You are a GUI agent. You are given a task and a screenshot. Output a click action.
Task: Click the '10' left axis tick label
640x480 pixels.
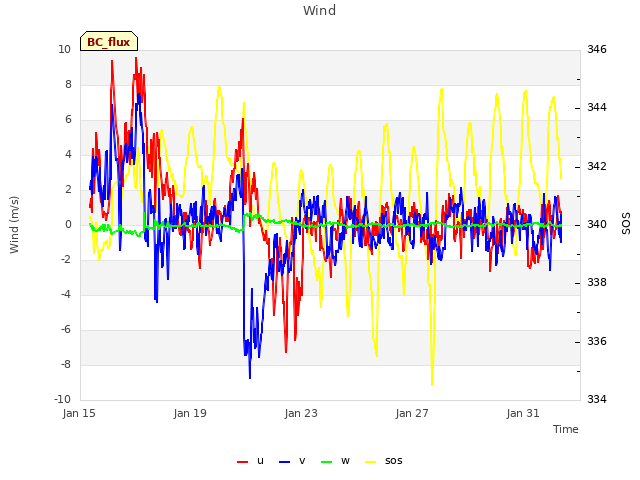[64, 50]
